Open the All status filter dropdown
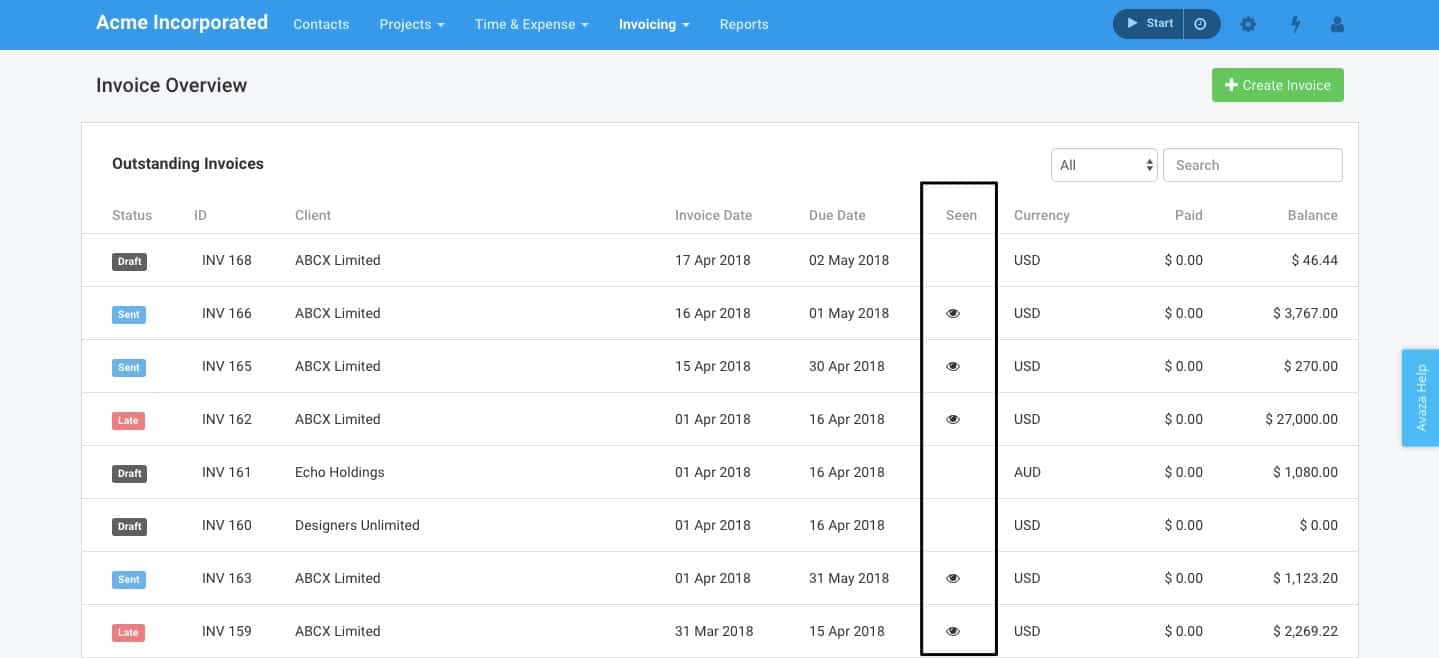The height and width of the screenshot is (658, 1439). (1103, 165)
